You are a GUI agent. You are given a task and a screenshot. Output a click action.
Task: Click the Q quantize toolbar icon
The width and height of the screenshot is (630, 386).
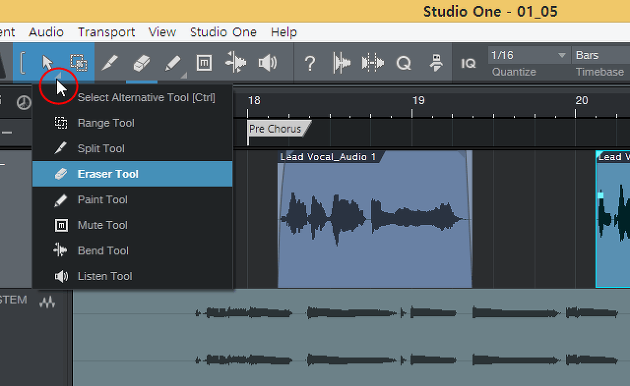[x=404, y=63]
